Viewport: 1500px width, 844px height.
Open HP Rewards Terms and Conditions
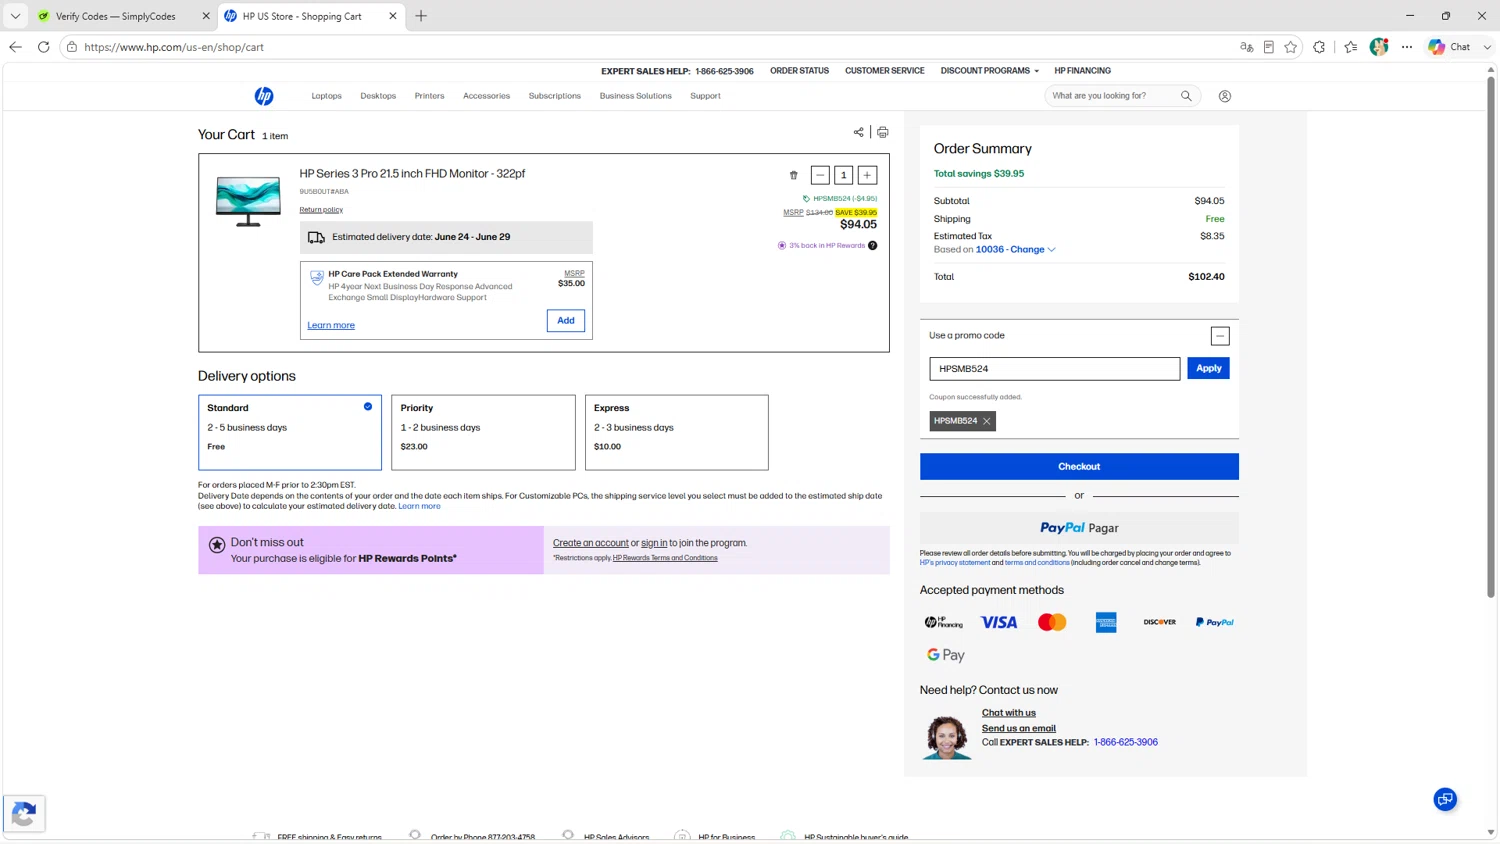pos(665,558)
